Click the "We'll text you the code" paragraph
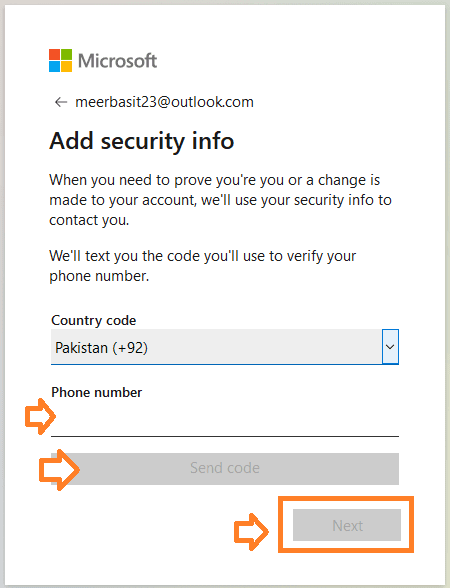The width and height of the screenshot is (450, 588). [202, 266]
